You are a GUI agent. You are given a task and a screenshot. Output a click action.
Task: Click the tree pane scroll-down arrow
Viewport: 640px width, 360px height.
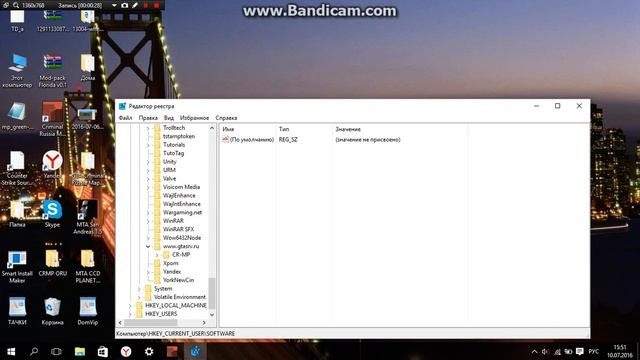212,315
